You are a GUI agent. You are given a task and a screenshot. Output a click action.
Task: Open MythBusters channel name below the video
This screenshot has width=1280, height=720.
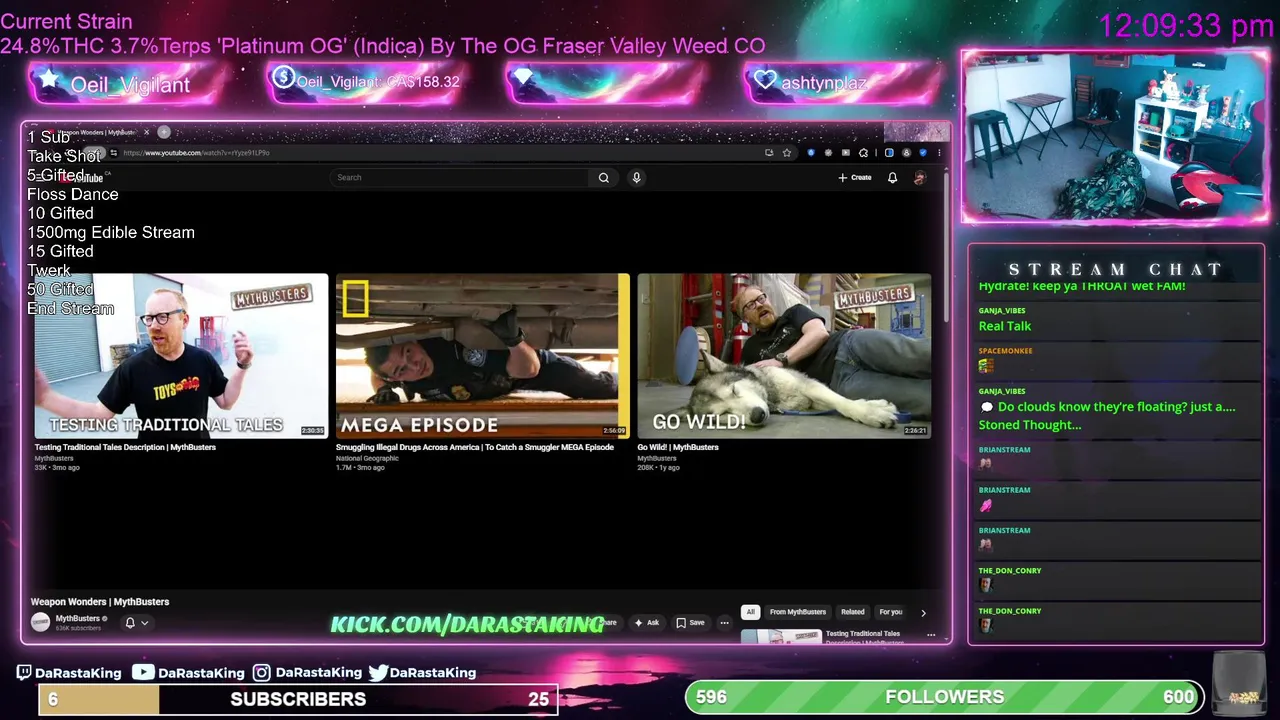tap(77, 618)
